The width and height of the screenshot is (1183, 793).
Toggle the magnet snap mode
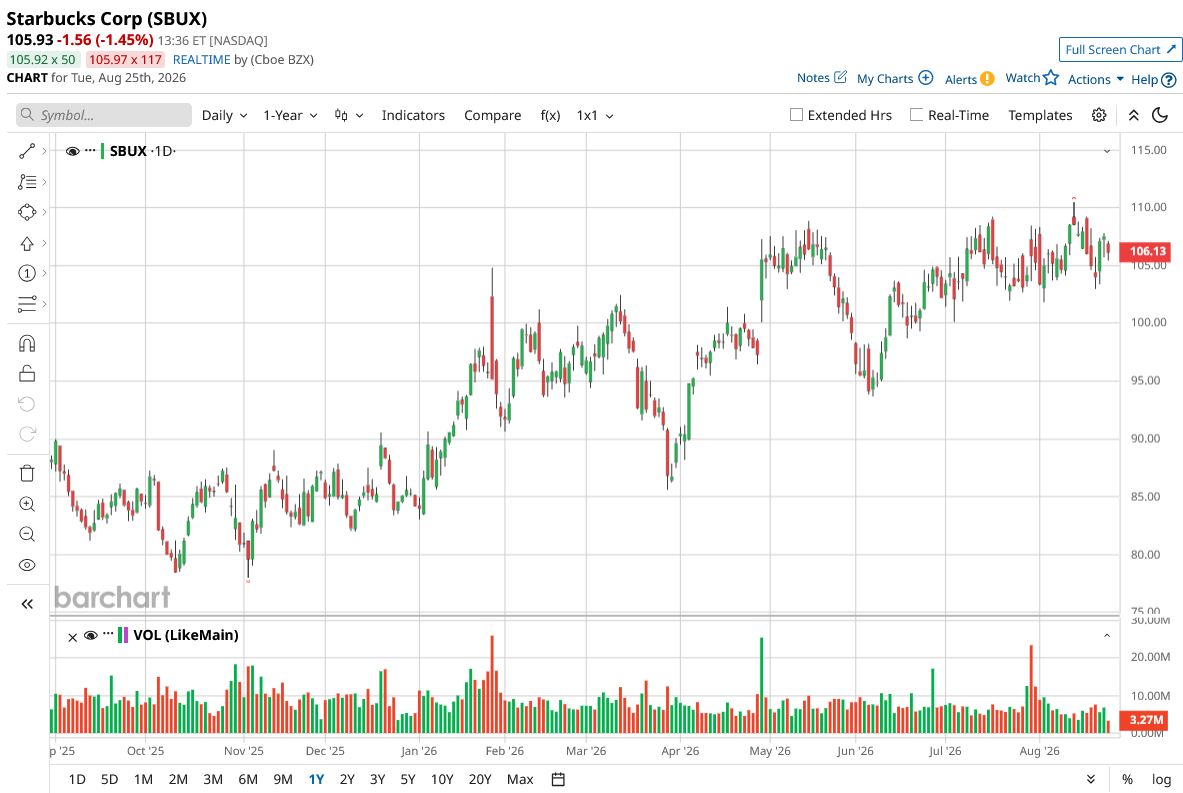[26, 344]
